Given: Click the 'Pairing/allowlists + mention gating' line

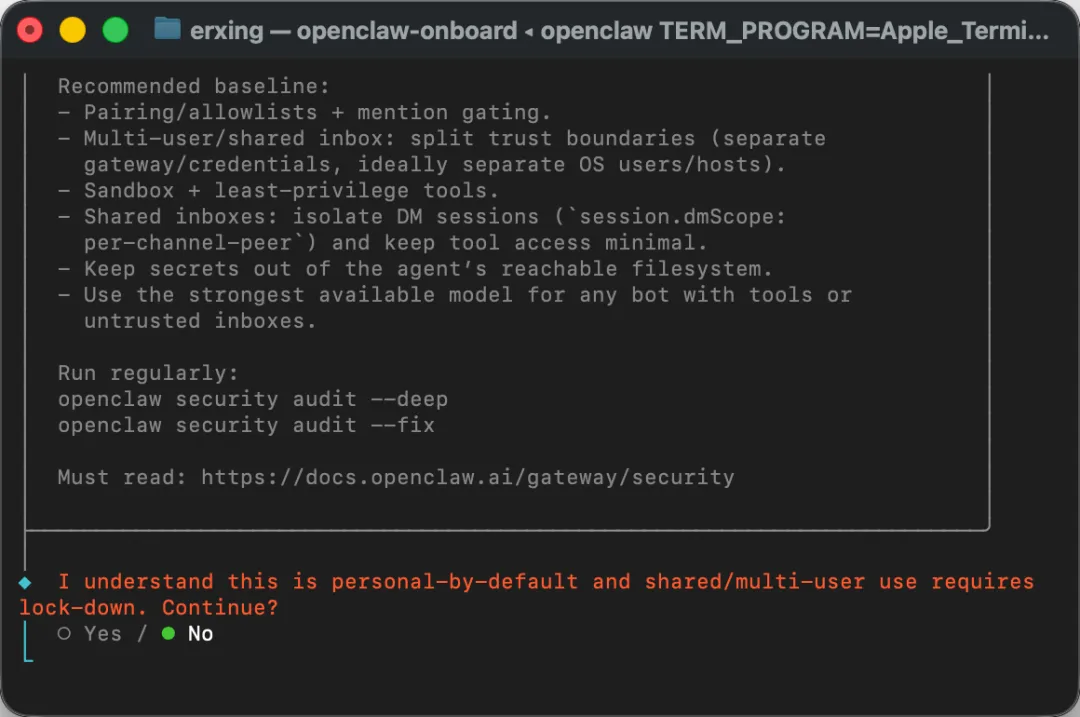Looking at the screenshot, I should coord(304,112).
